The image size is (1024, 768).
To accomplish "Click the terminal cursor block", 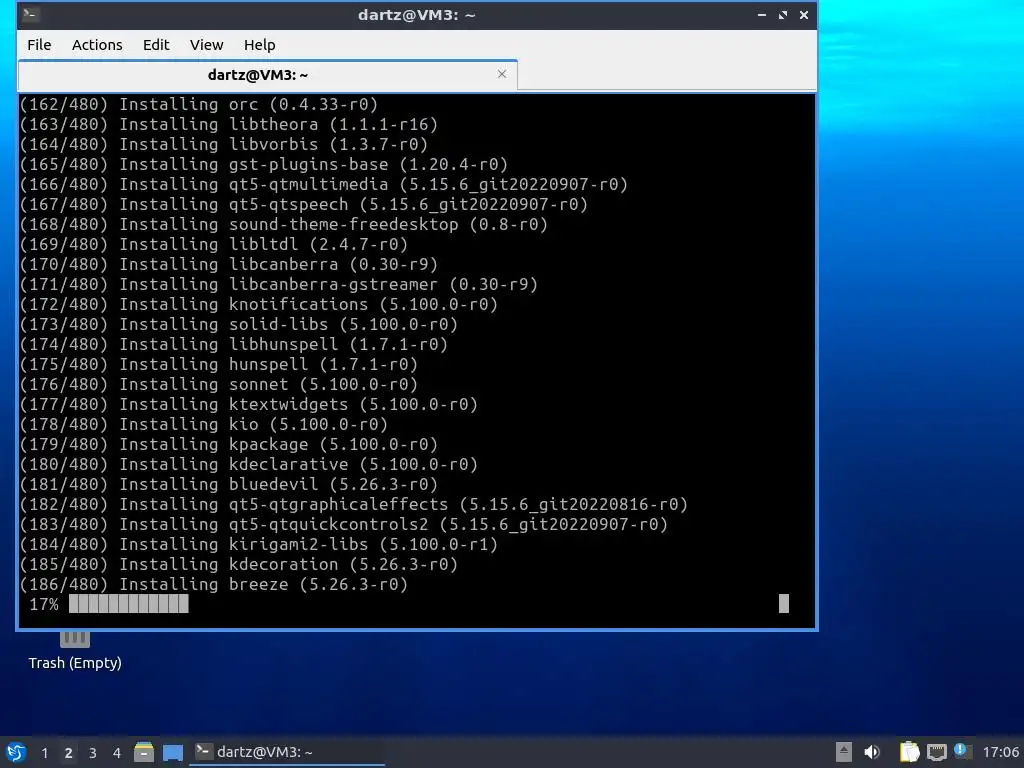I will (x=784, y=604).
